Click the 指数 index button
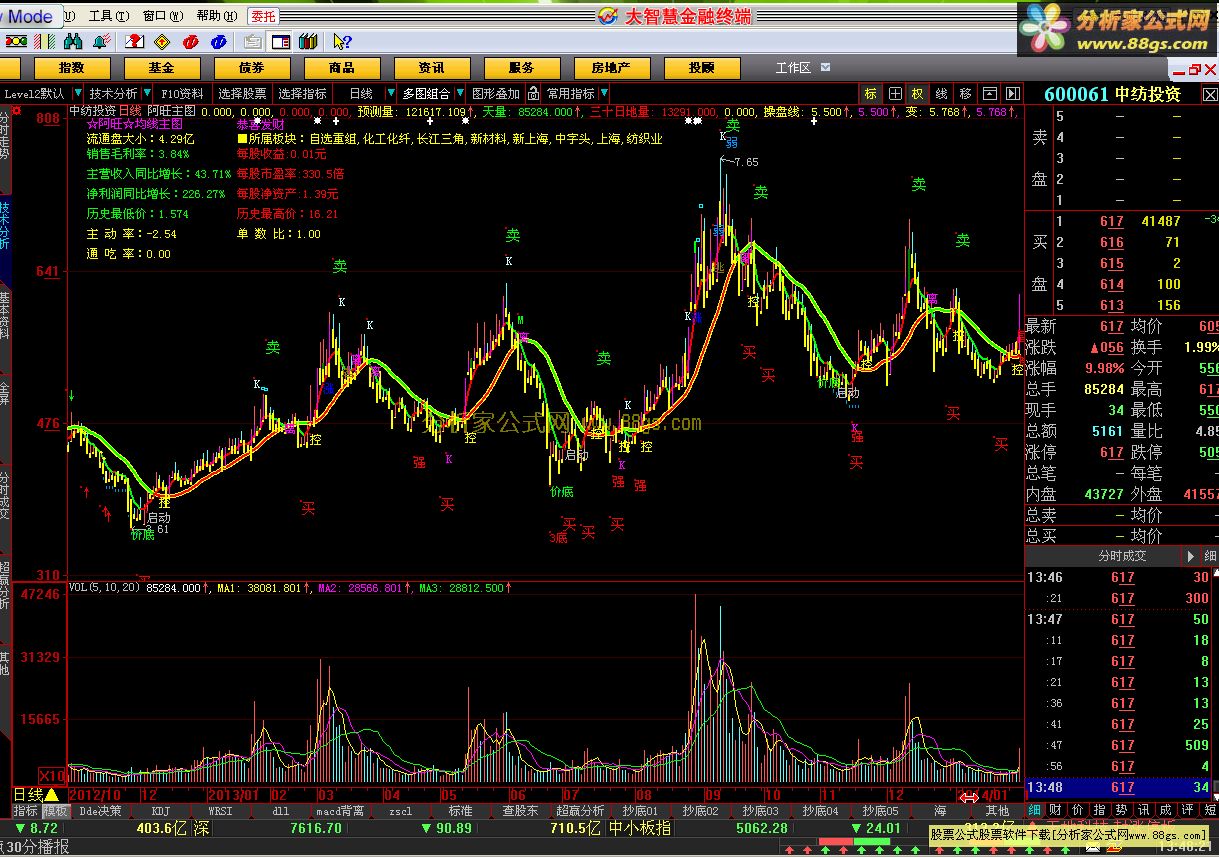 [x=71, y=67]
